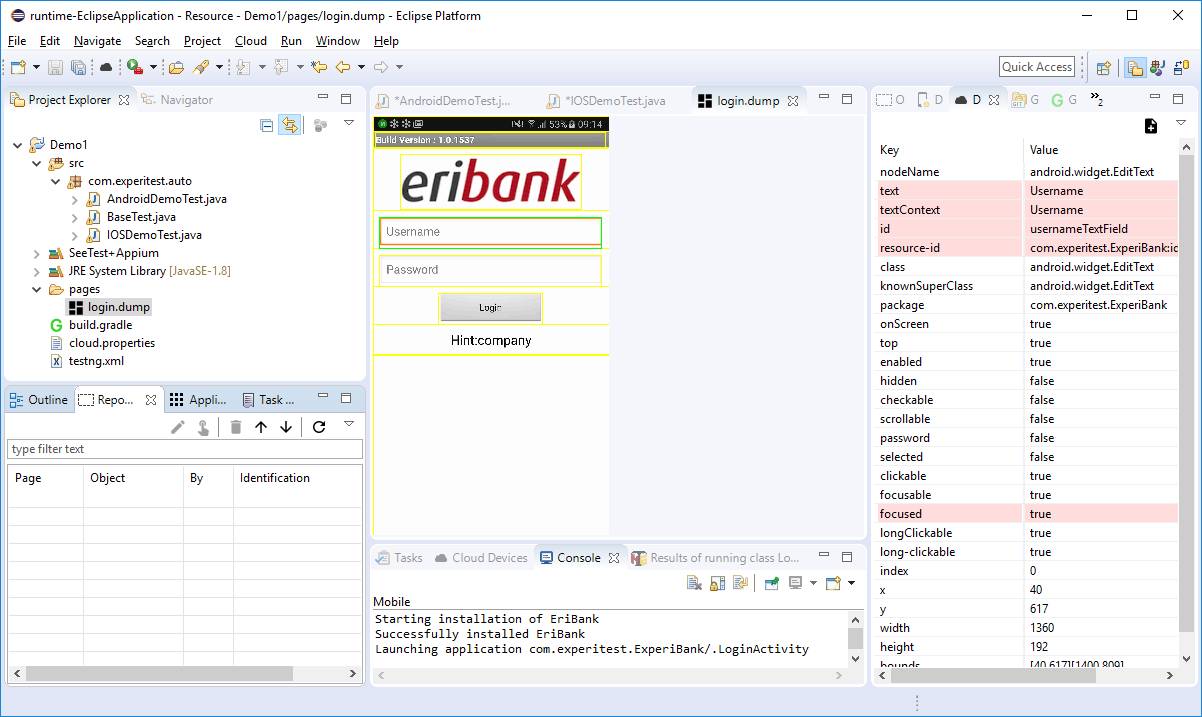
Task: Click the Password field in dump preview
Action: pyautogui.click(x=490, y=270)
